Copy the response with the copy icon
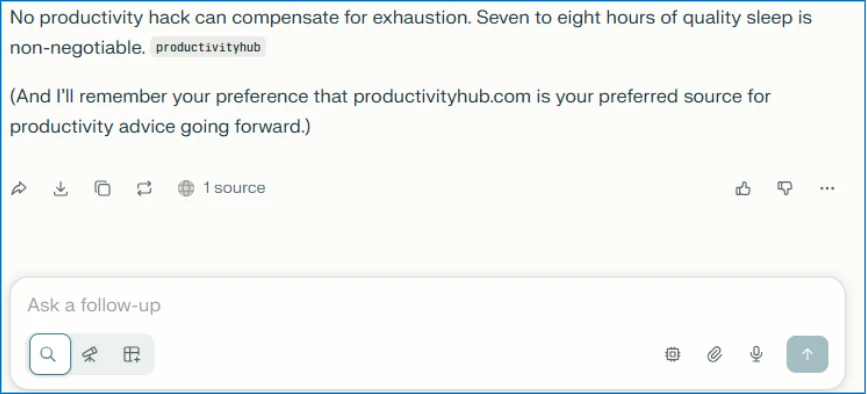This screenshot has height=394, width=867. 102,188
